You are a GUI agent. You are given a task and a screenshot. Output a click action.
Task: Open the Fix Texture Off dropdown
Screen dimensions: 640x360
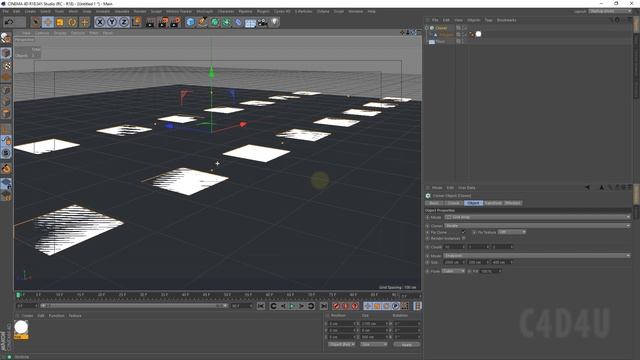click(511, 232)
